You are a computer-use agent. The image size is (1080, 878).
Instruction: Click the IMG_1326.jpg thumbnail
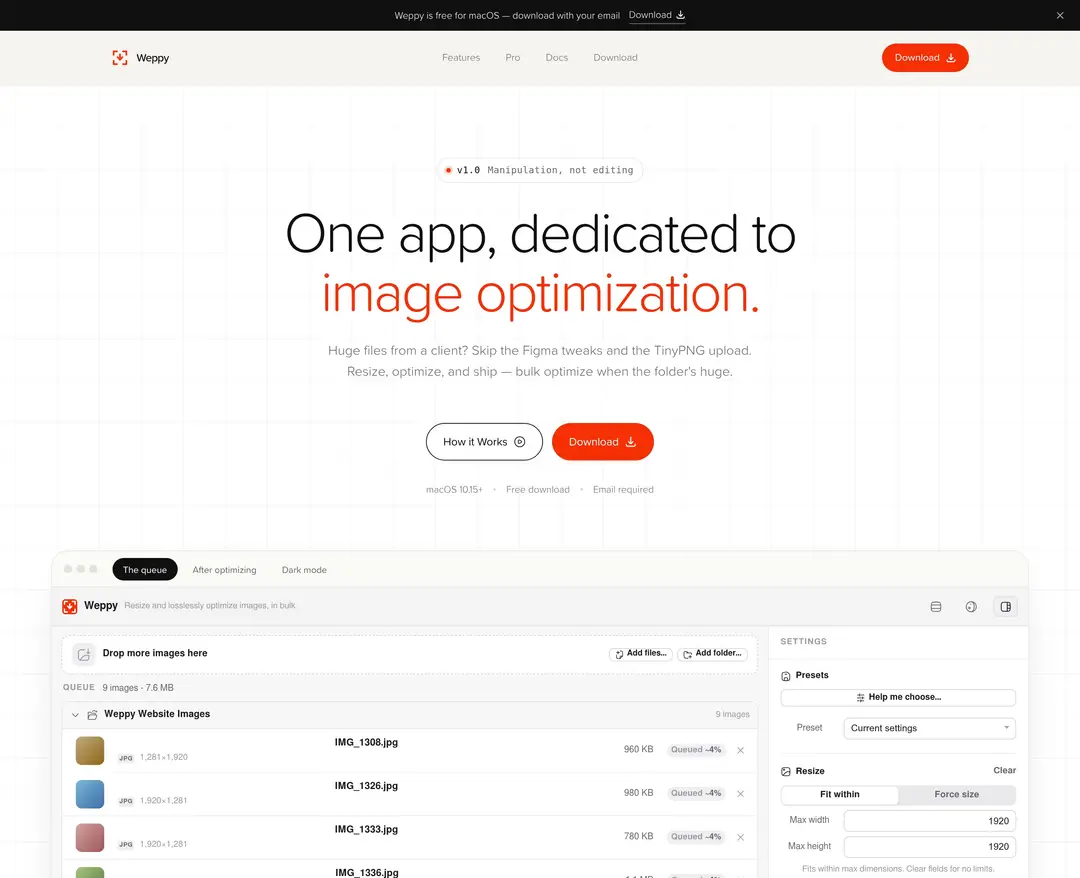coord(90,794)
